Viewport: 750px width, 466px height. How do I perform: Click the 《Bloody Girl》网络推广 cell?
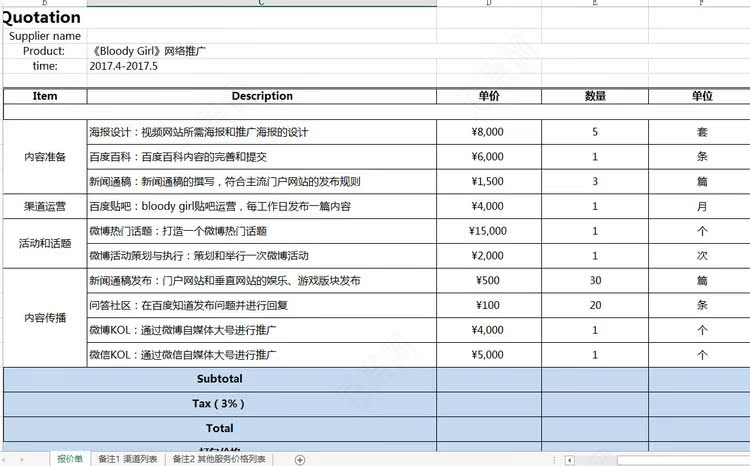pyautogui.click(x=262, y=51)
